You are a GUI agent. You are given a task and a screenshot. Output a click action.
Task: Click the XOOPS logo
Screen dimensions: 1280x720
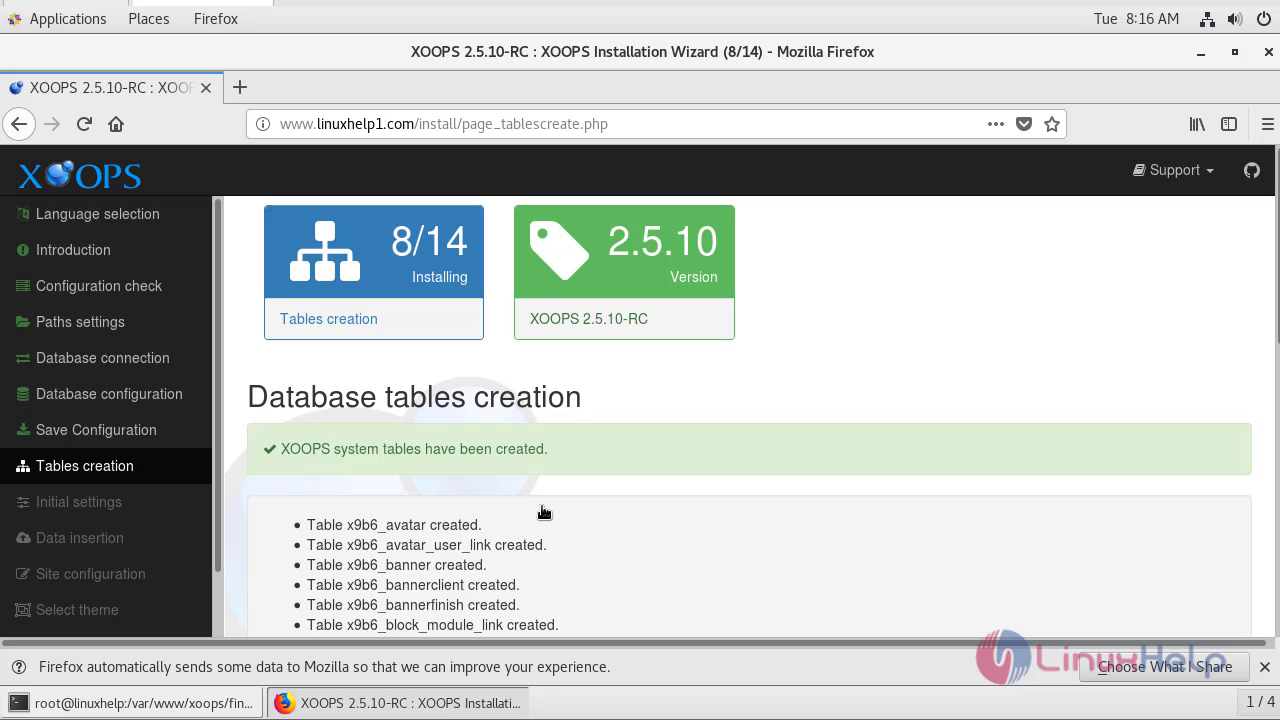click(x=80, y=175)
